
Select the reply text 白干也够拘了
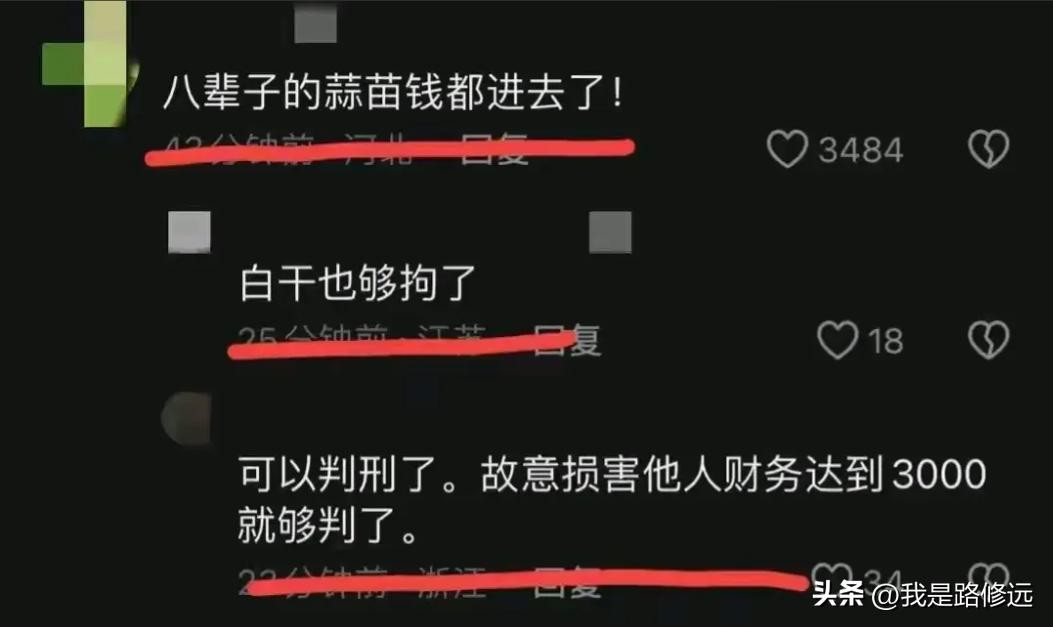coord(358,283)
